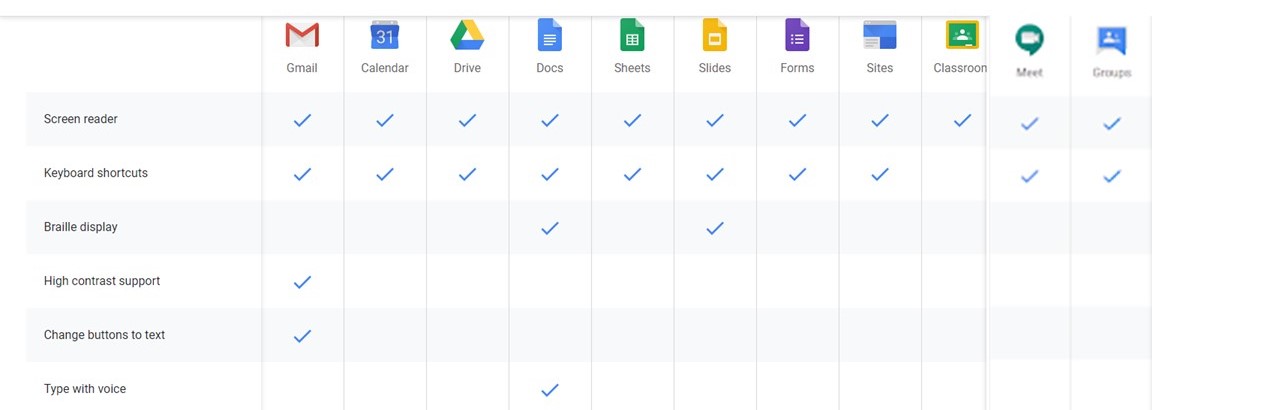The width and height of the screenshot is (1280, 410).
Task: Click the green Sheets icon
Action: (x=632, y=35)
